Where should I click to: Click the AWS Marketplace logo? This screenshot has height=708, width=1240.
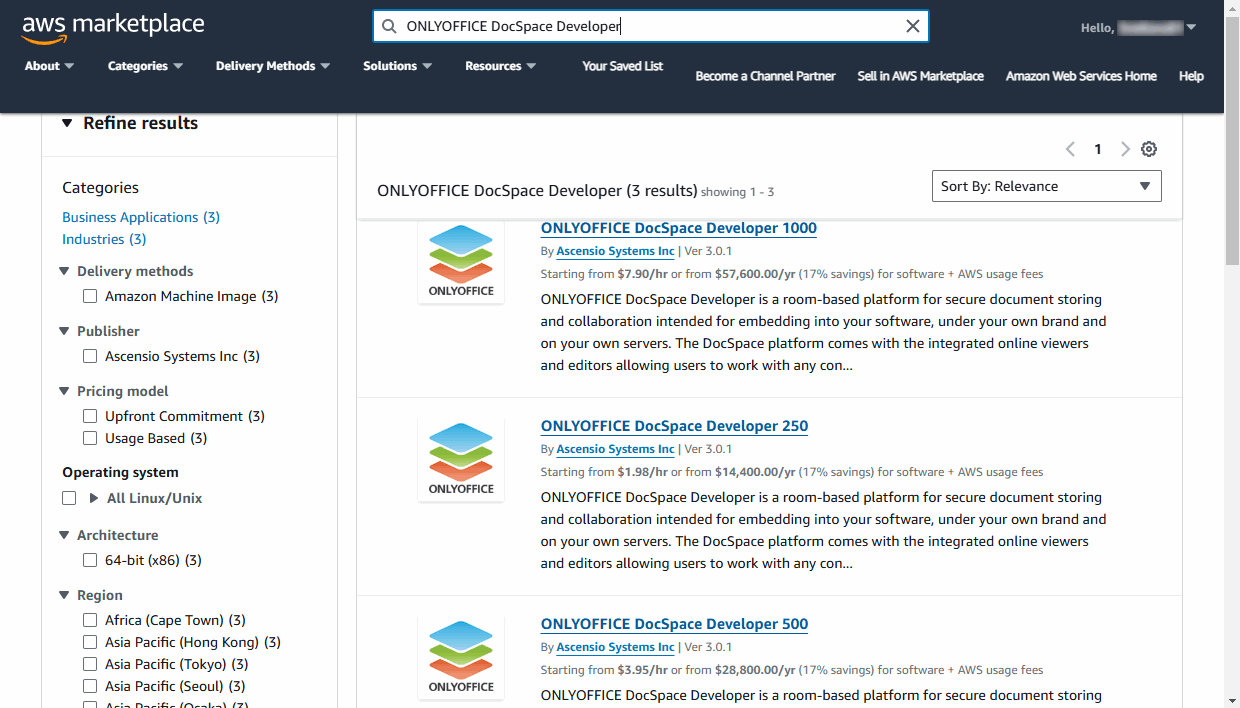[112, 28]
